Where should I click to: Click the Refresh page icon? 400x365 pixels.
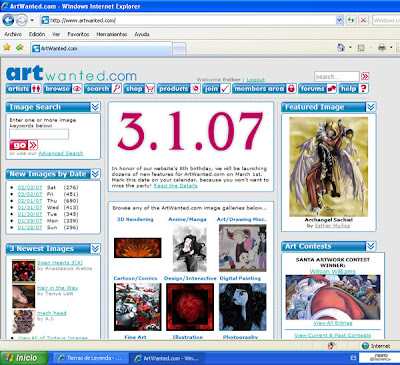tap(350, 20)
